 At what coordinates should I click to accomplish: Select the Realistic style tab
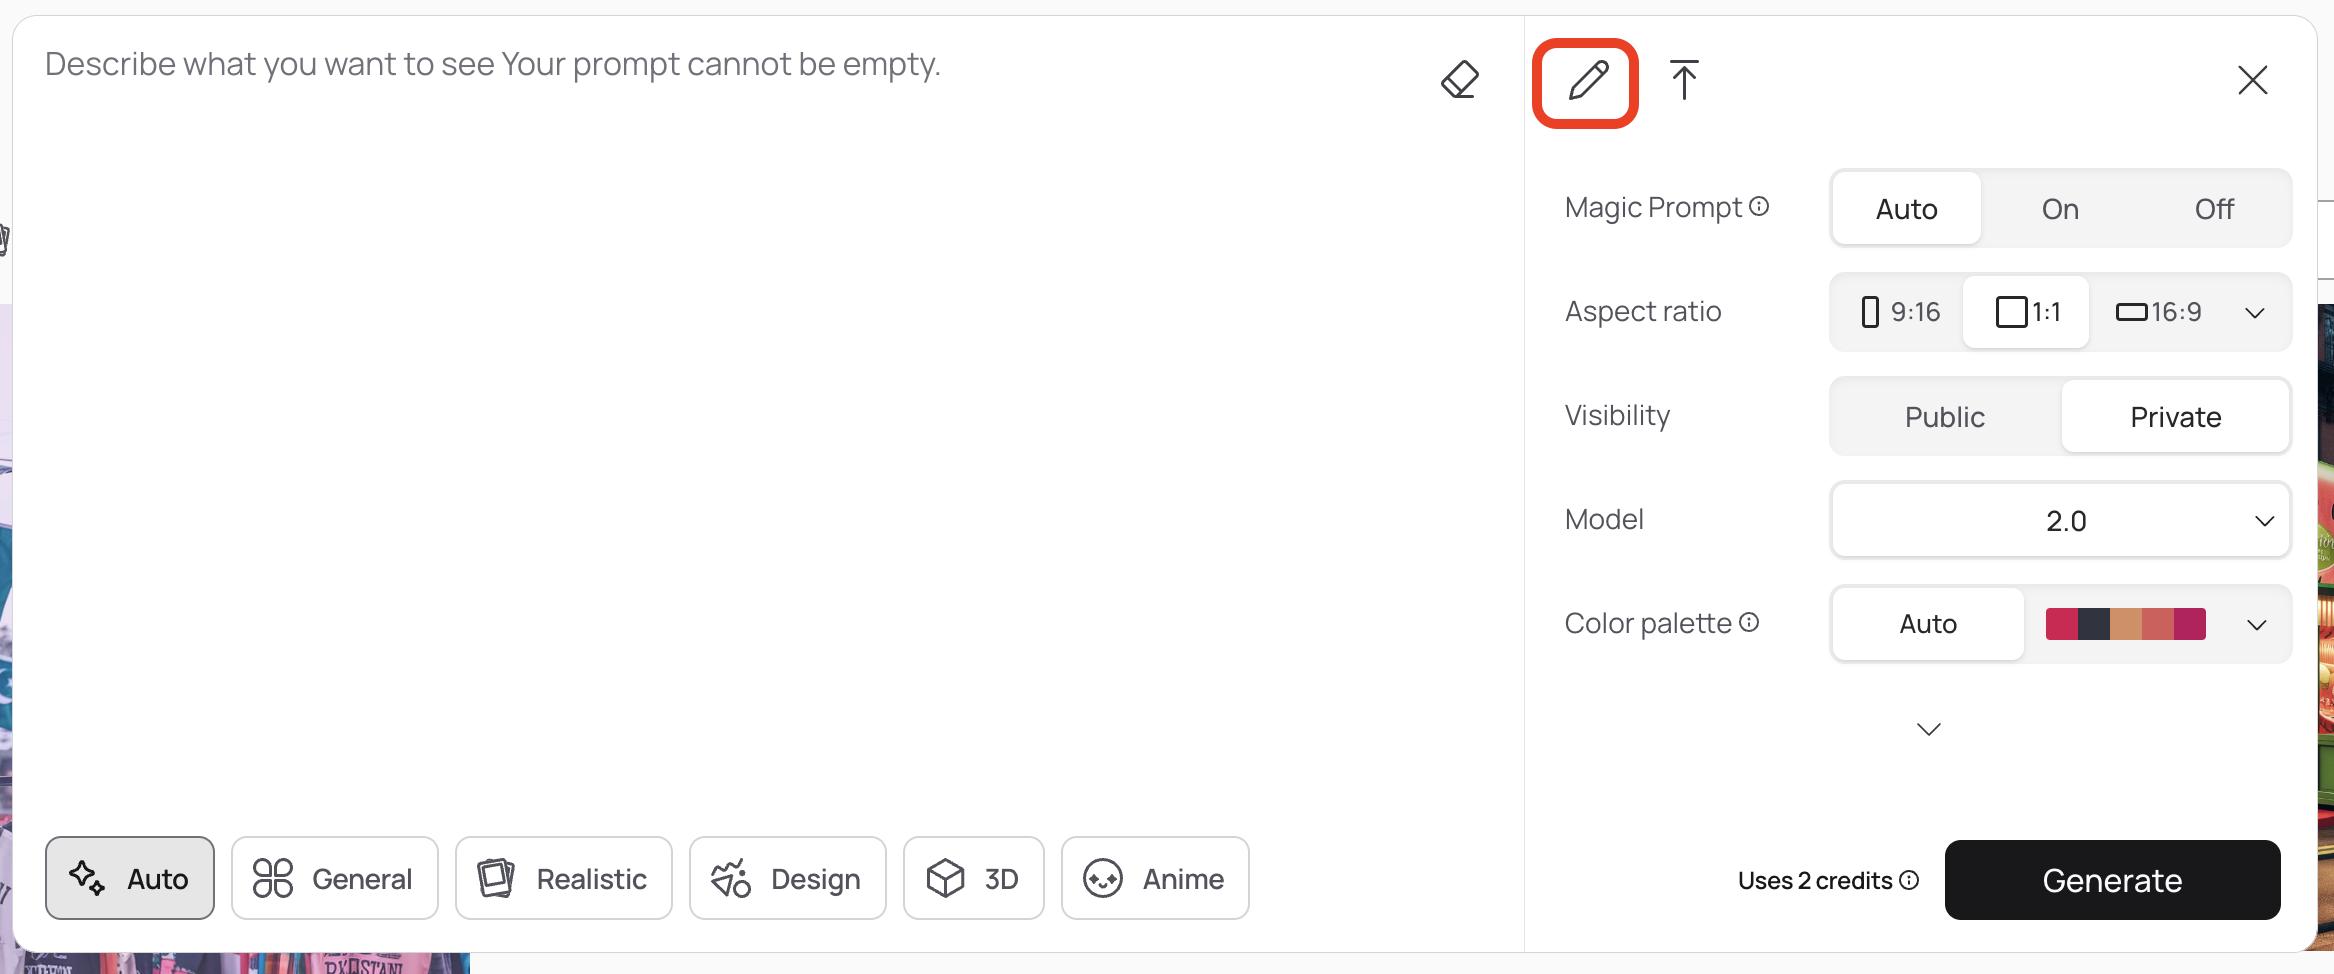pyautogui.click(x=564, y=878)
